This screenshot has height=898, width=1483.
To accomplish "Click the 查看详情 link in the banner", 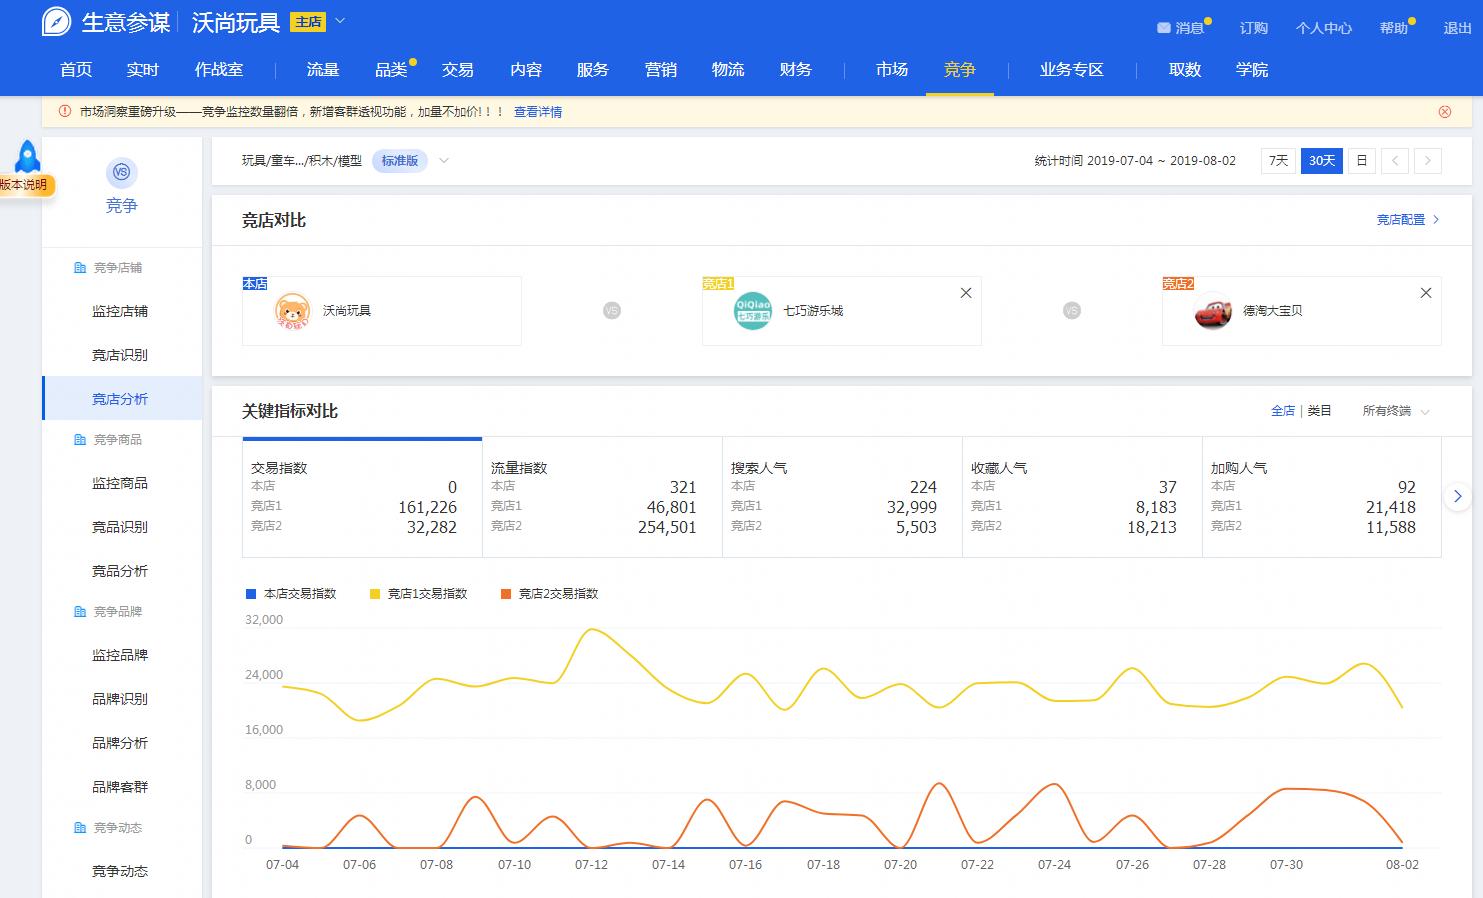I will tap(537, 111).
